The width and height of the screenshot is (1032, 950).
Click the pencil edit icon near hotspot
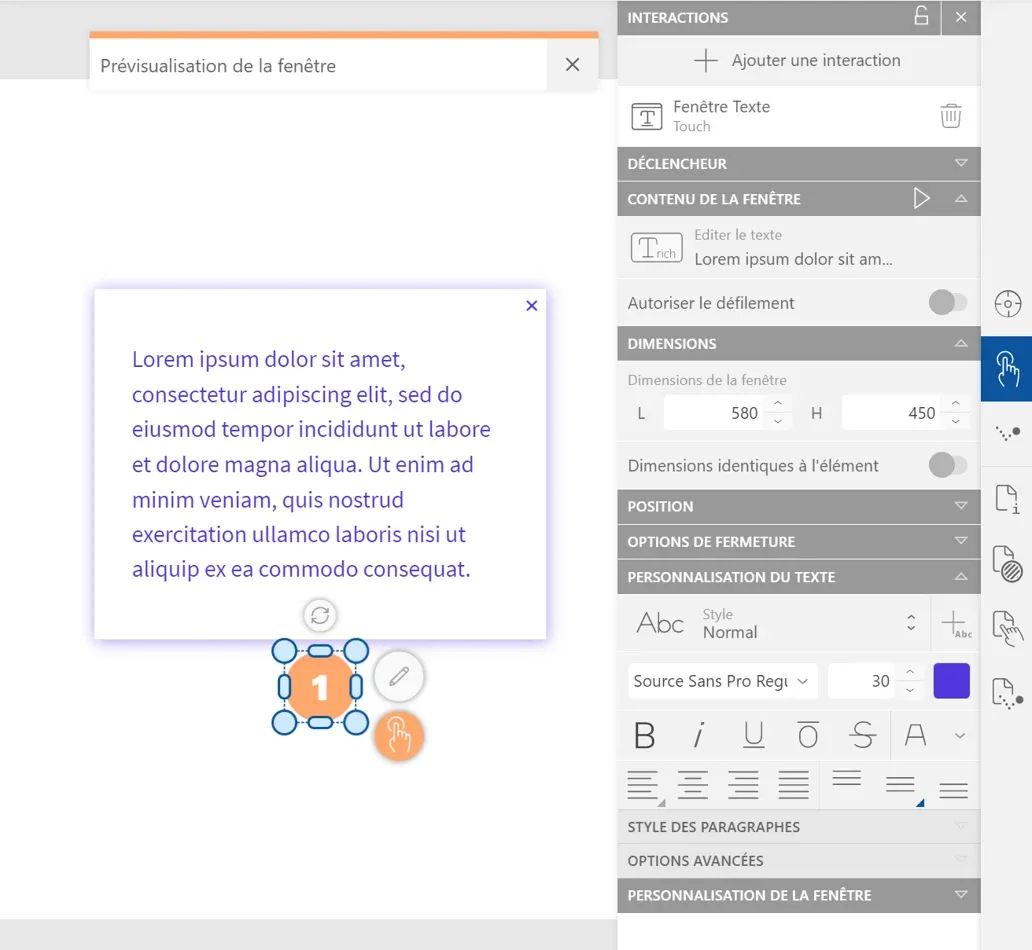[399, 677]
